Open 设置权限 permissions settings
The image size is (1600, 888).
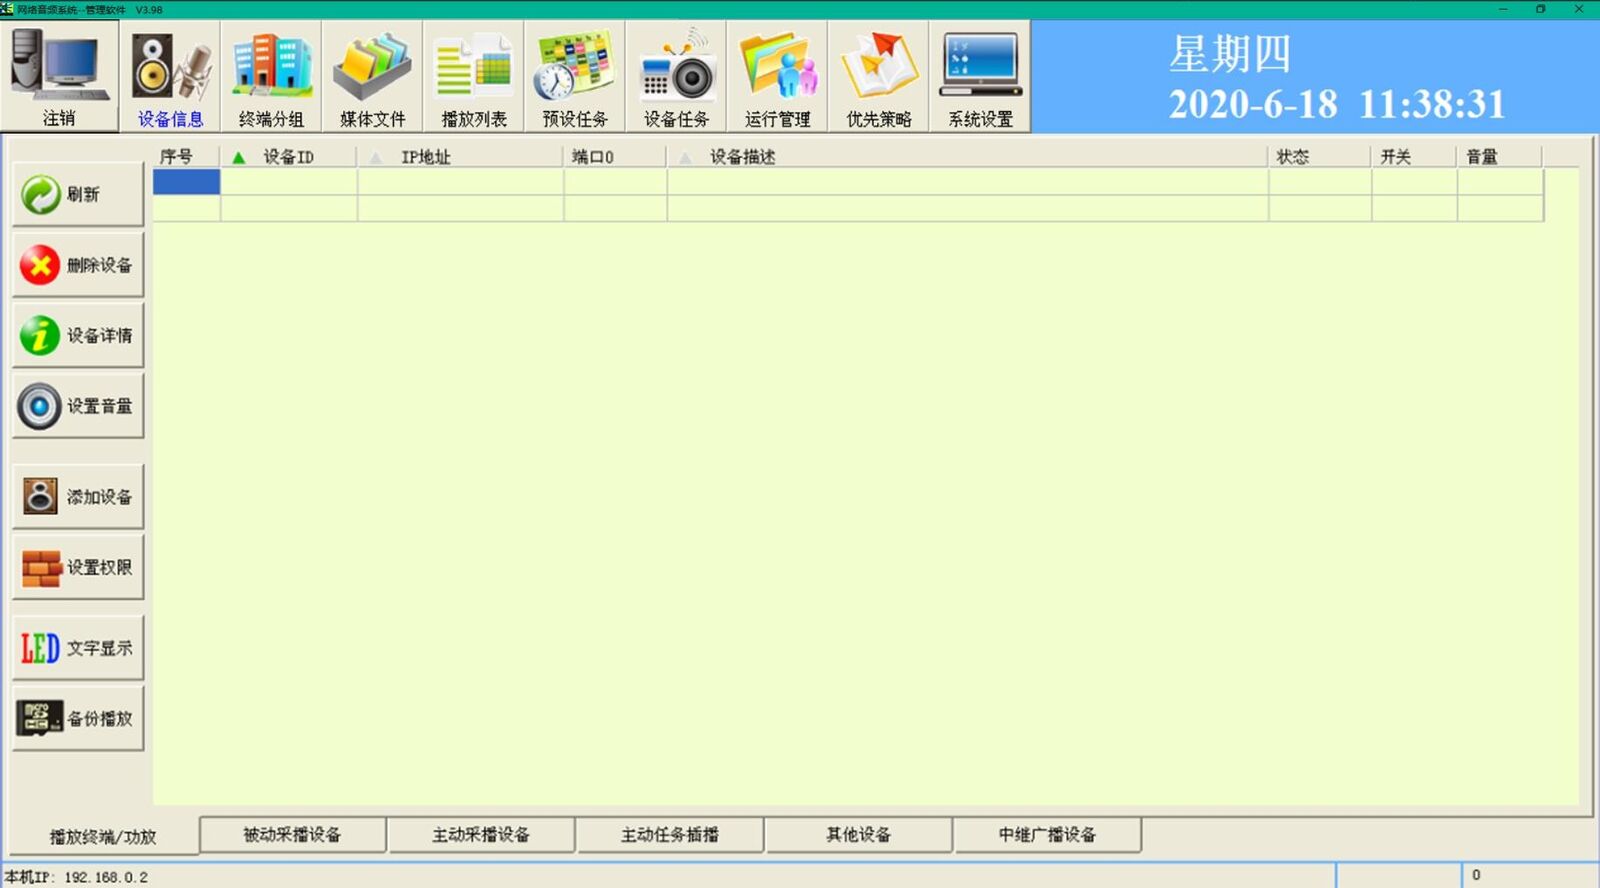pyautogui.click(x=78, y=567)
